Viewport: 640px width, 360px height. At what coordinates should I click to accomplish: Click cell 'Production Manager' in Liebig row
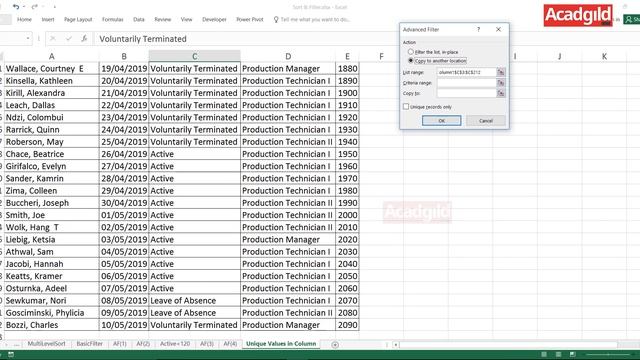point(288,240)
